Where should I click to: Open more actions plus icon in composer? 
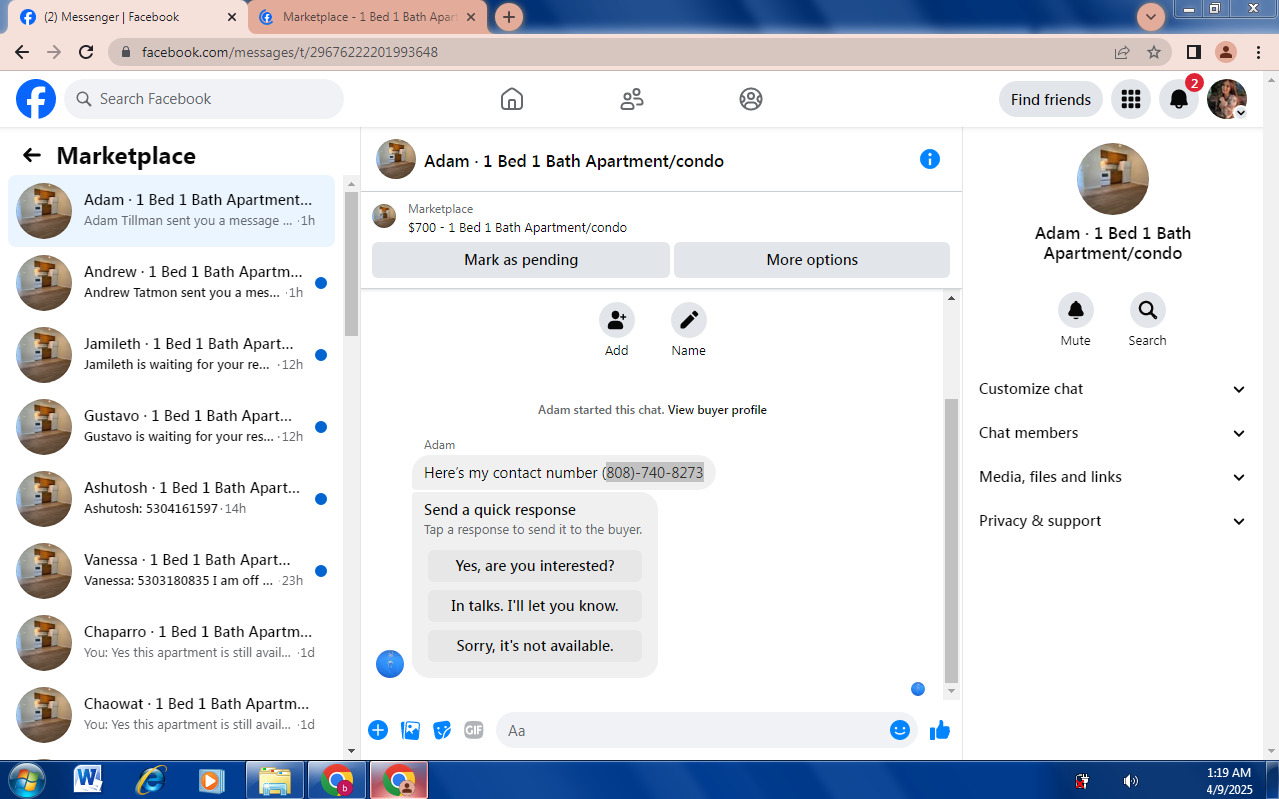point(378,730)
